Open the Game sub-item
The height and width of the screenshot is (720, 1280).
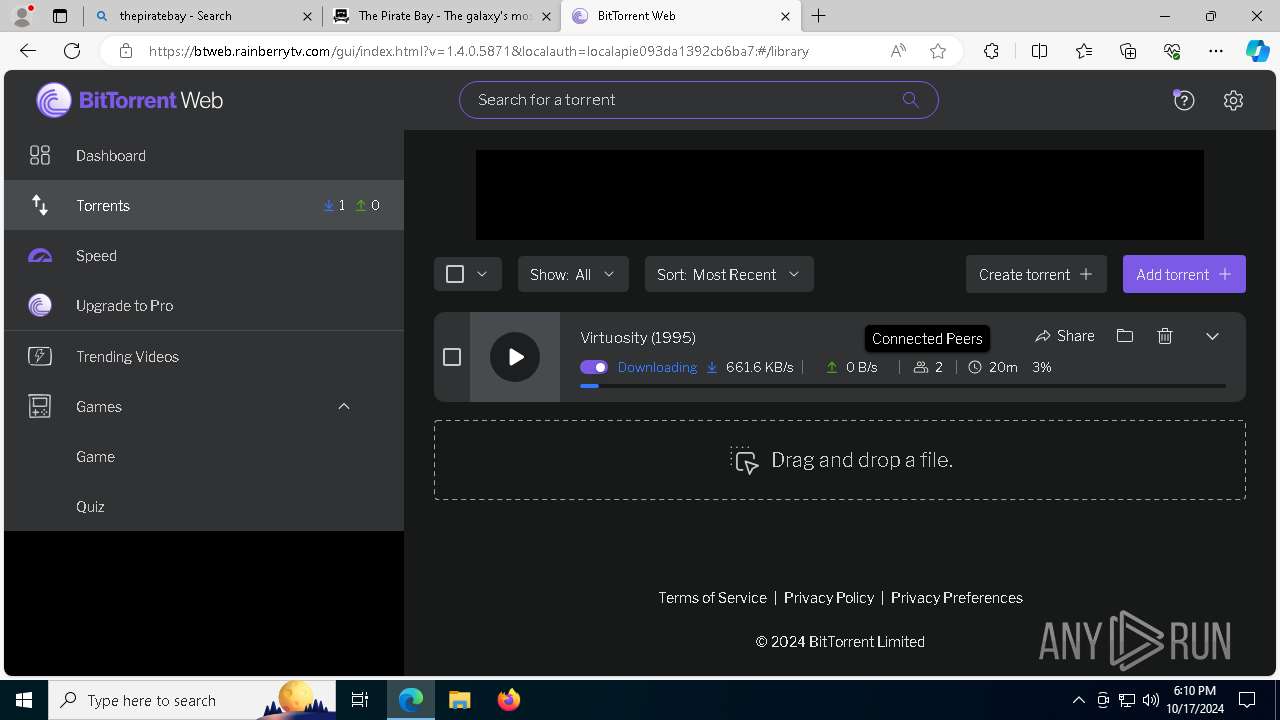coord(204,456)
